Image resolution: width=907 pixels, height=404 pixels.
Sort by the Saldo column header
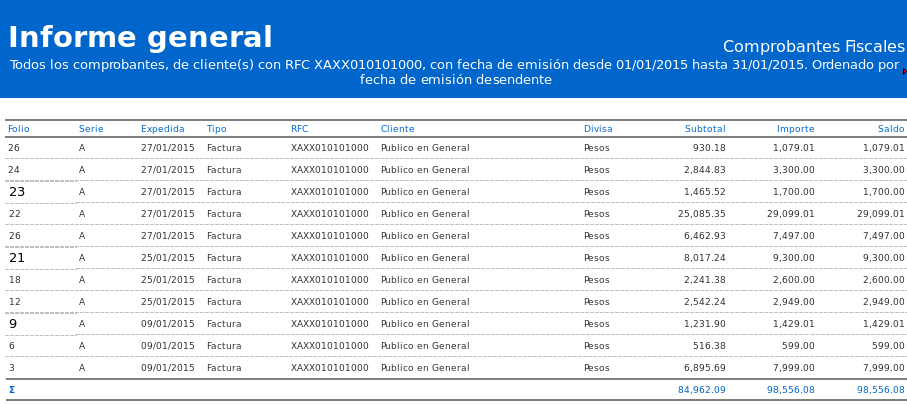tap(890, 129)
